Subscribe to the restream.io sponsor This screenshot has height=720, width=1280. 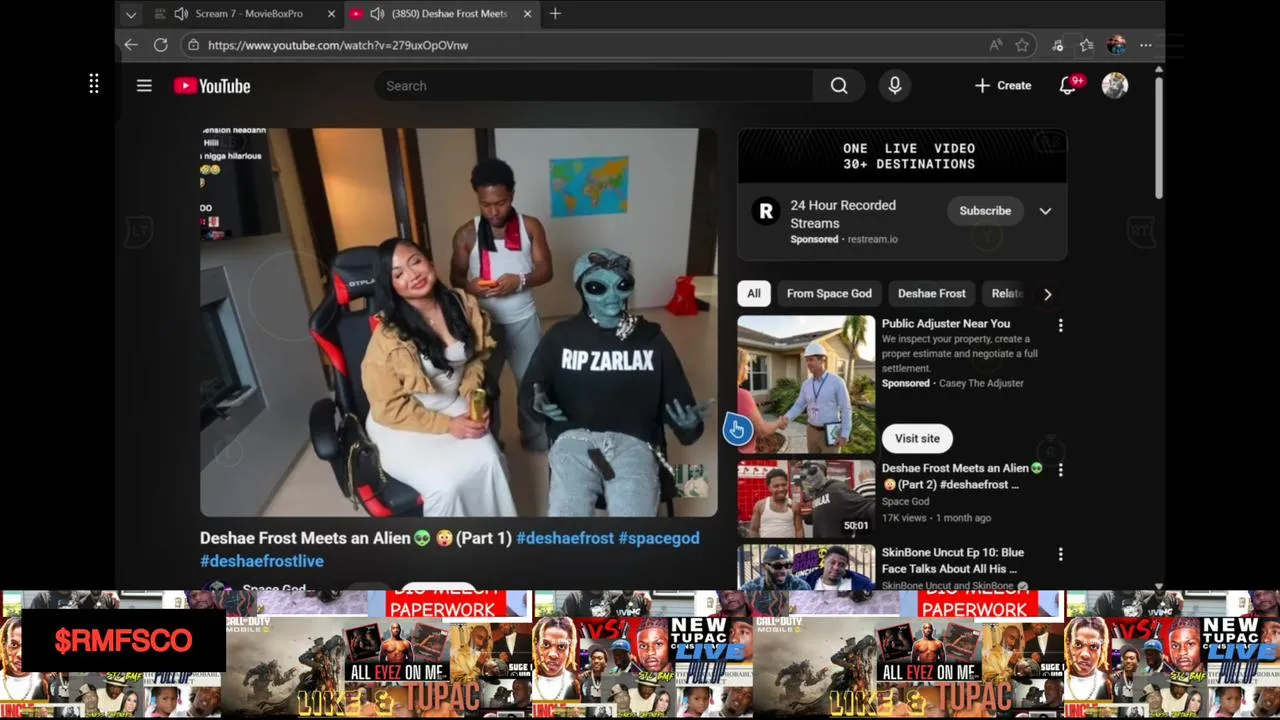click(x=985, y=211)
